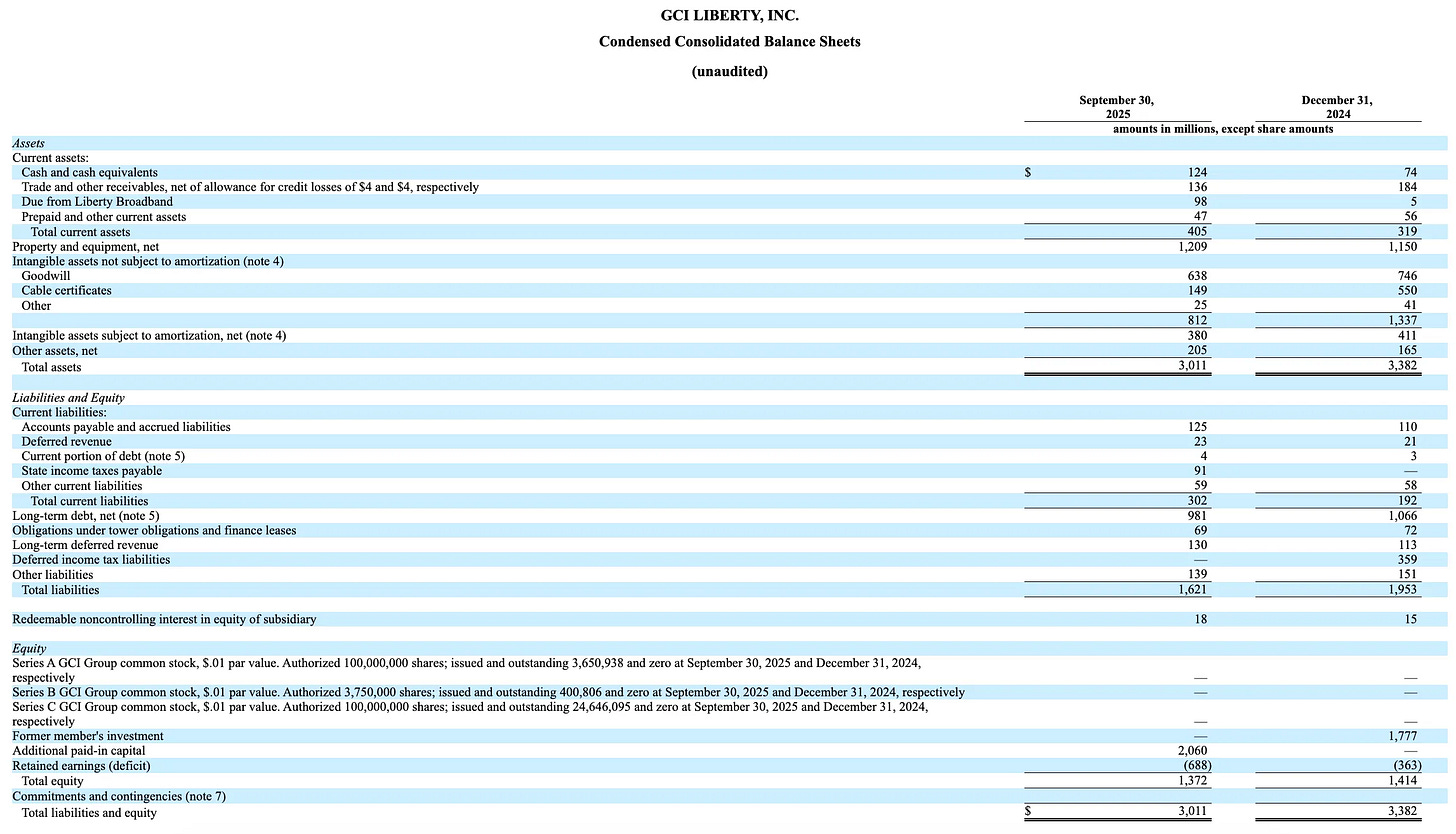Select the 'Other assets, net' label

point(59,351)
